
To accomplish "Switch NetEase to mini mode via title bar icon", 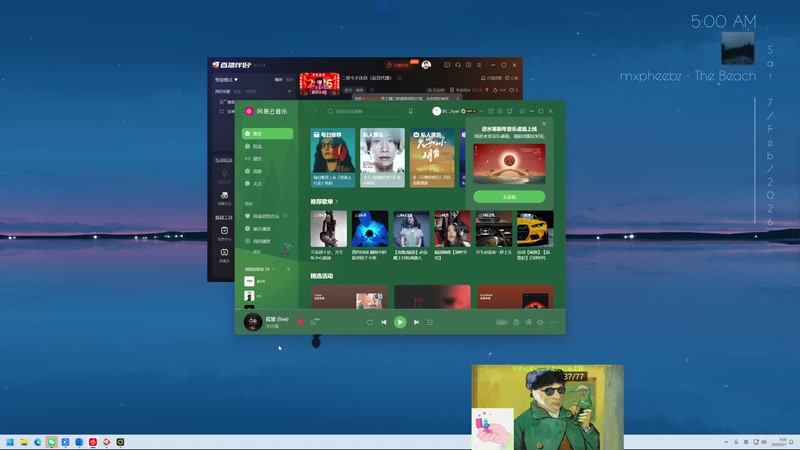I will pyautogui.click(x=522, y=111).
